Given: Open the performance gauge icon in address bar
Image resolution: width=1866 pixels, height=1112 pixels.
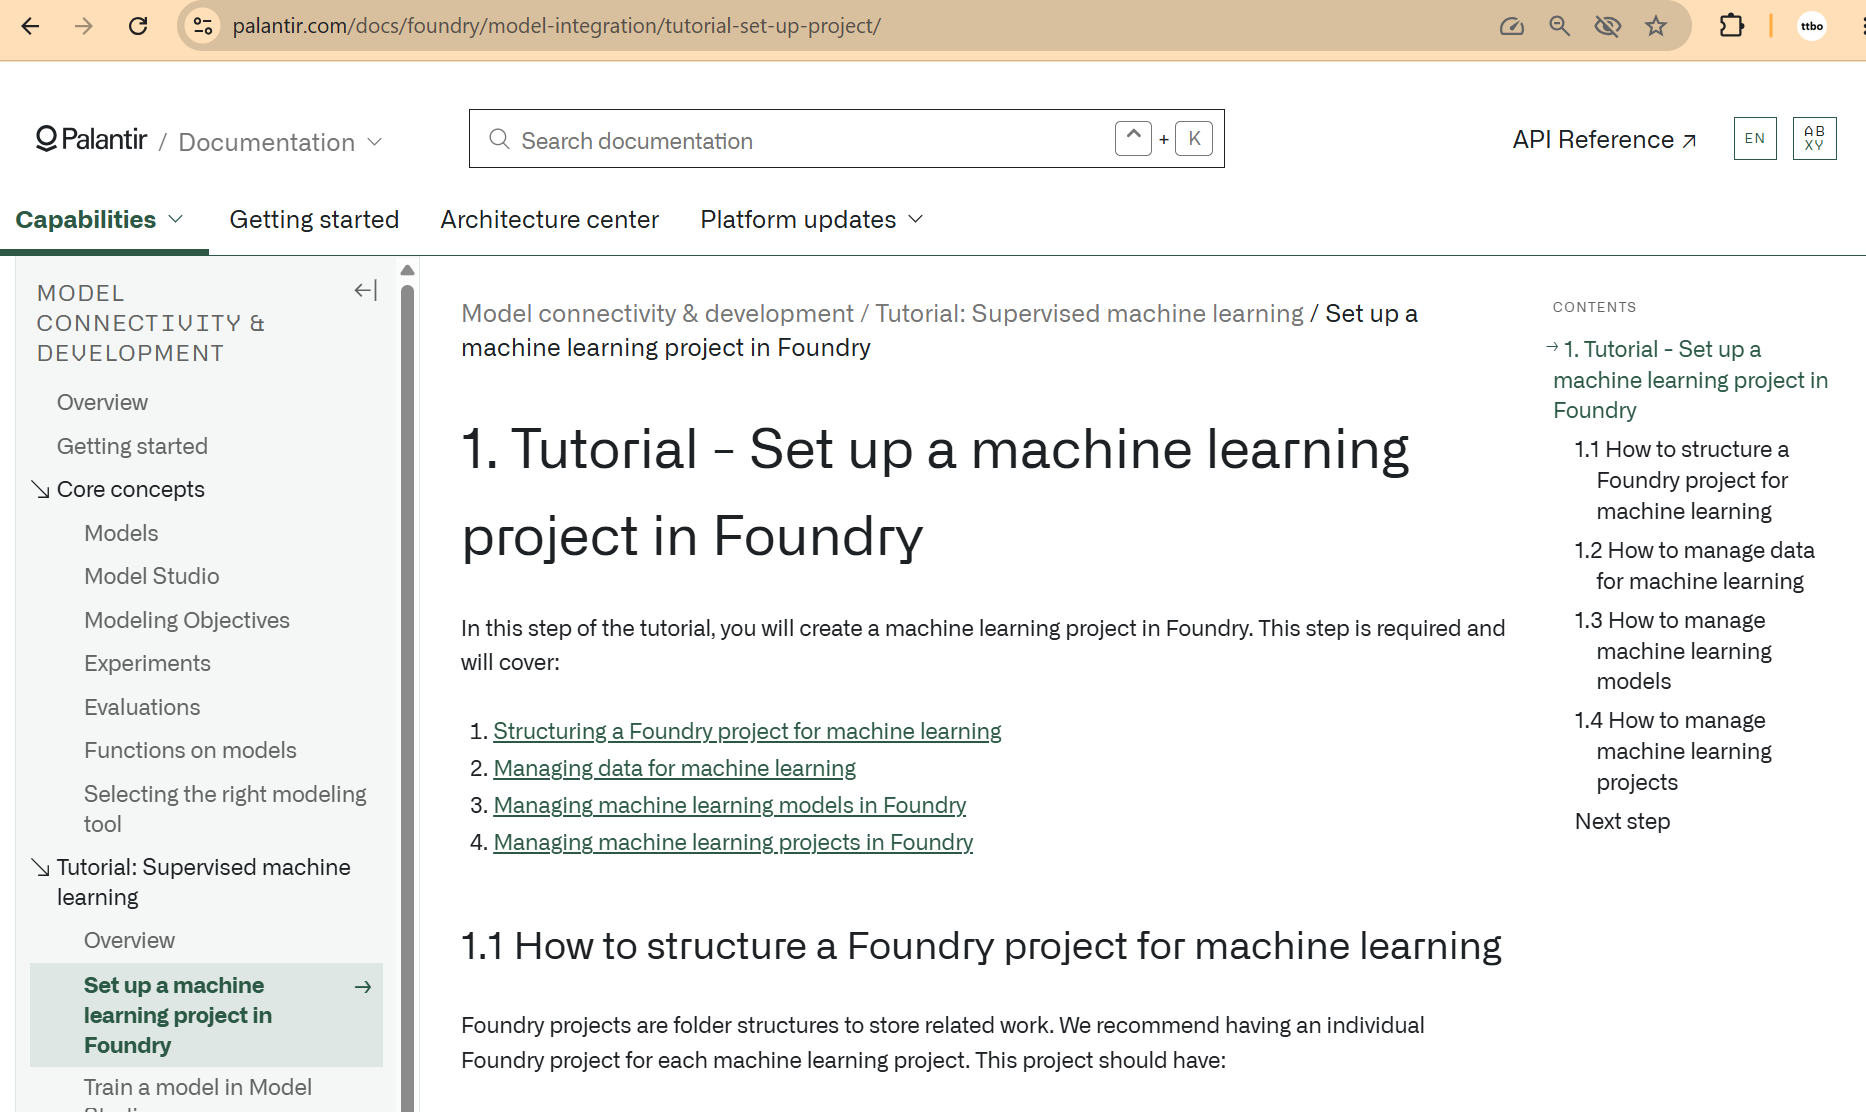Looking at the screenshot, I should (1511, 26).
